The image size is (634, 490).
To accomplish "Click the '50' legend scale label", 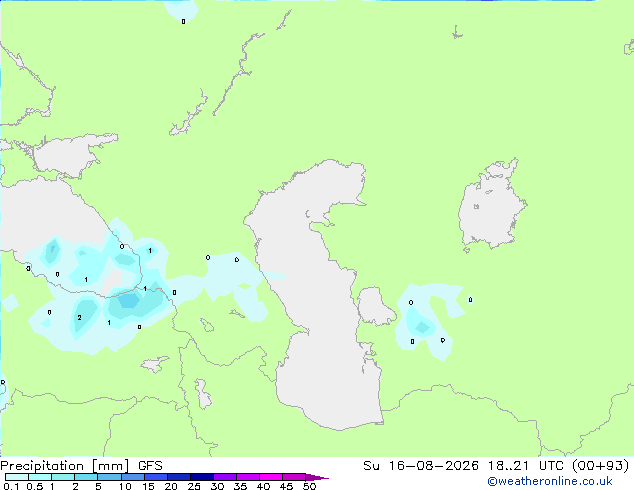I will tap(309, 486).
